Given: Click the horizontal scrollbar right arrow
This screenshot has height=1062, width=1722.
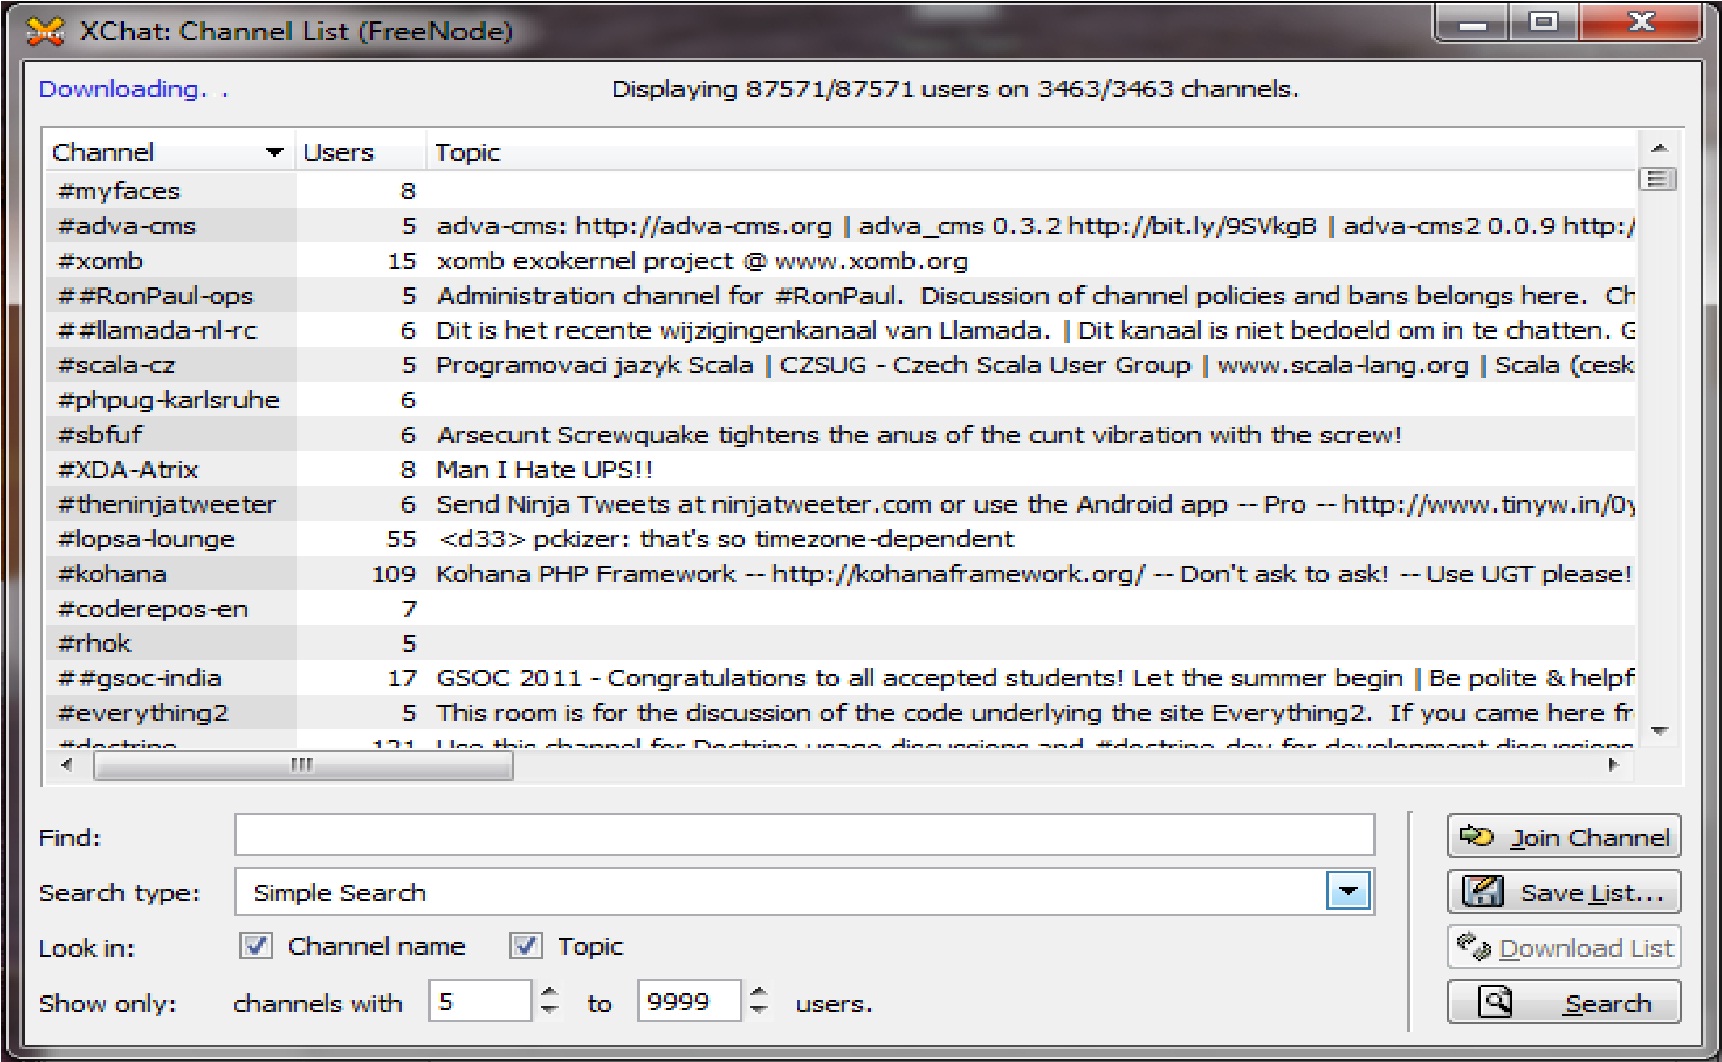Looking at the screenshot, I should 1613,765.
